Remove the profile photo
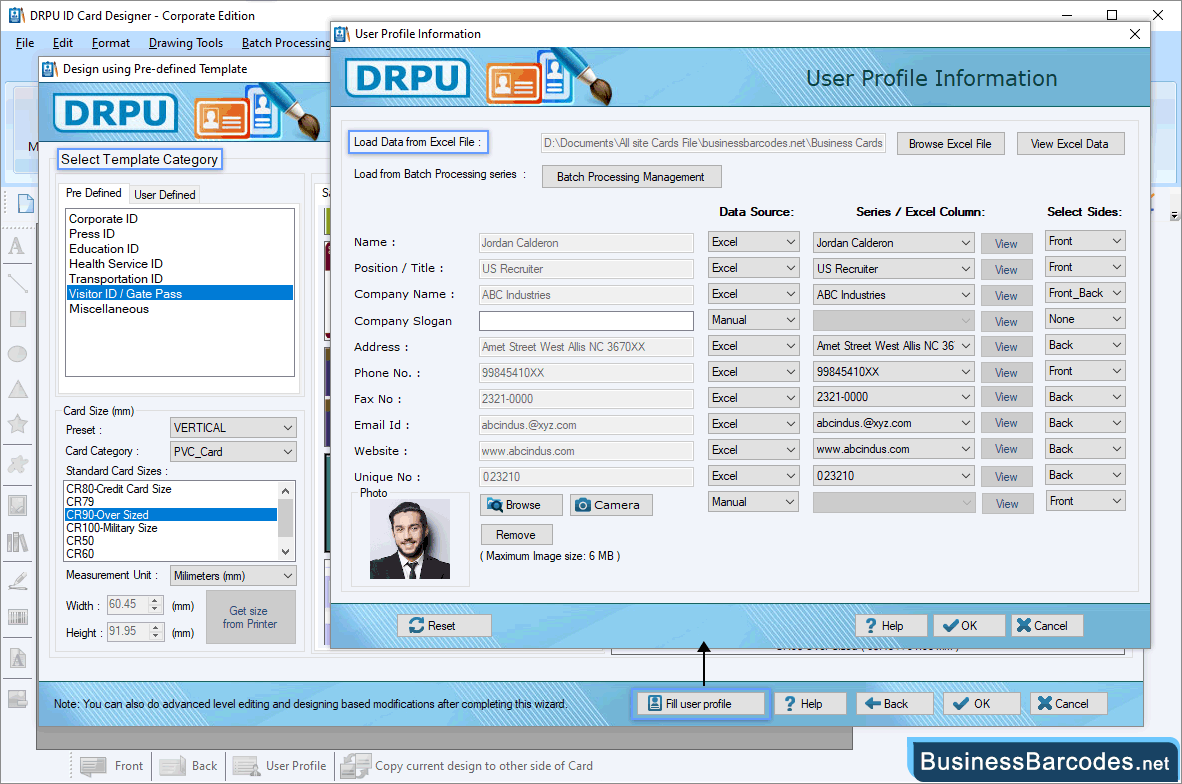The width and height of the screenshot is (1182, 784). (516, 534)
